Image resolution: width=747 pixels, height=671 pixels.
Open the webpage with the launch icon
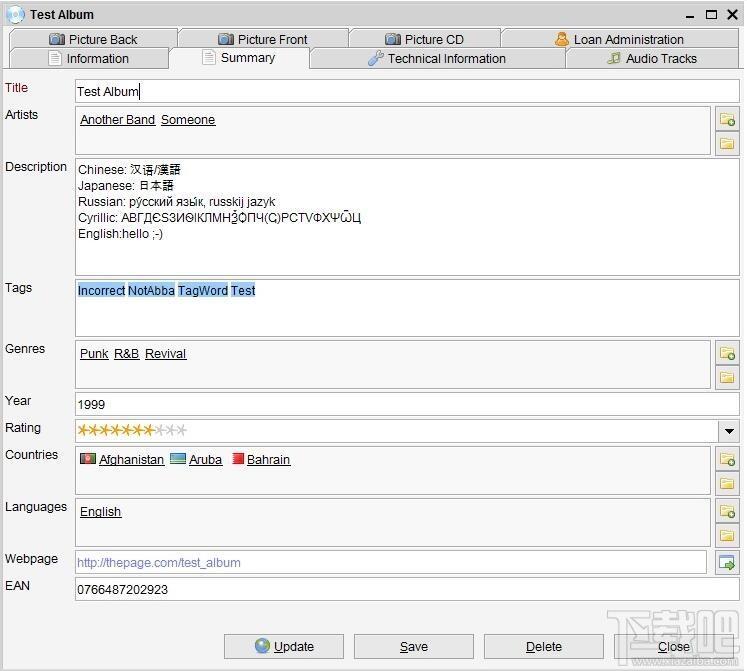727,563
